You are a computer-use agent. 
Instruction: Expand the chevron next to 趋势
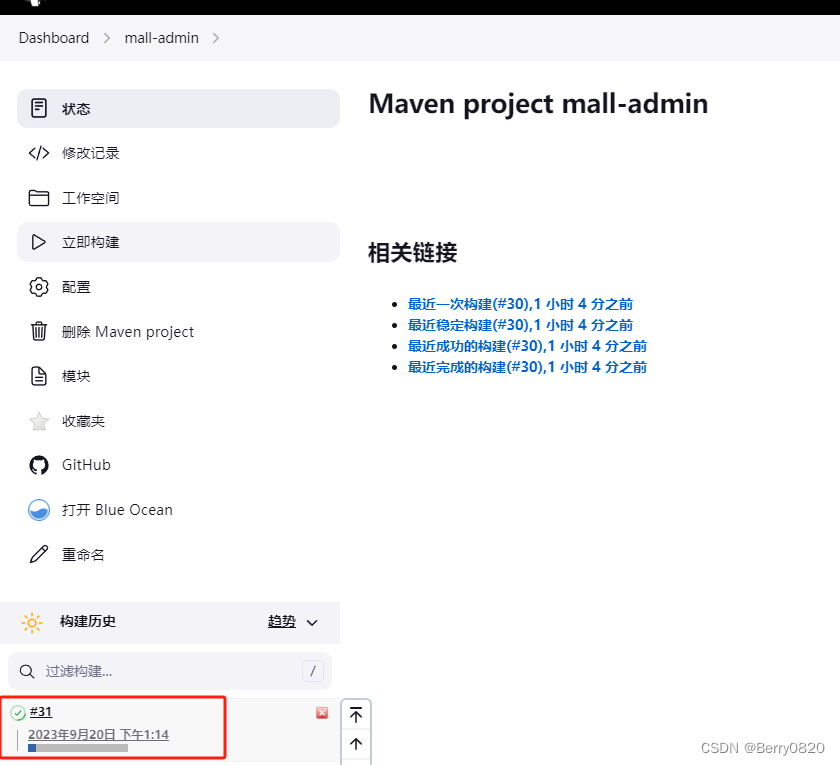pyautogui.click(x=312, y=622)
